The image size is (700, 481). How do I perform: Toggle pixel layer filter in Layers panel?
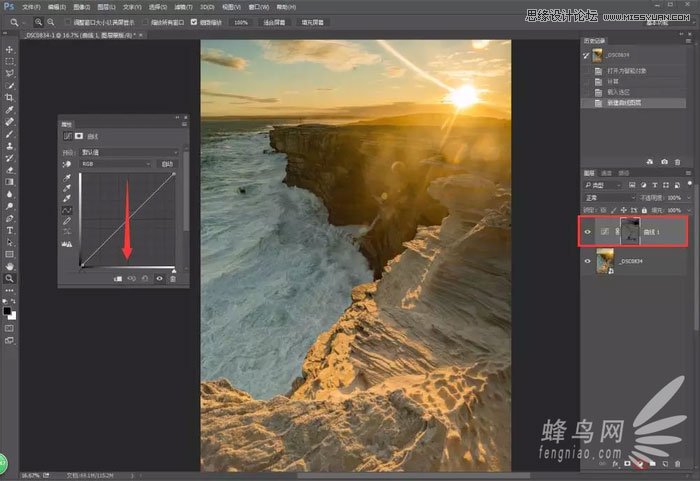tap(632, 185)
